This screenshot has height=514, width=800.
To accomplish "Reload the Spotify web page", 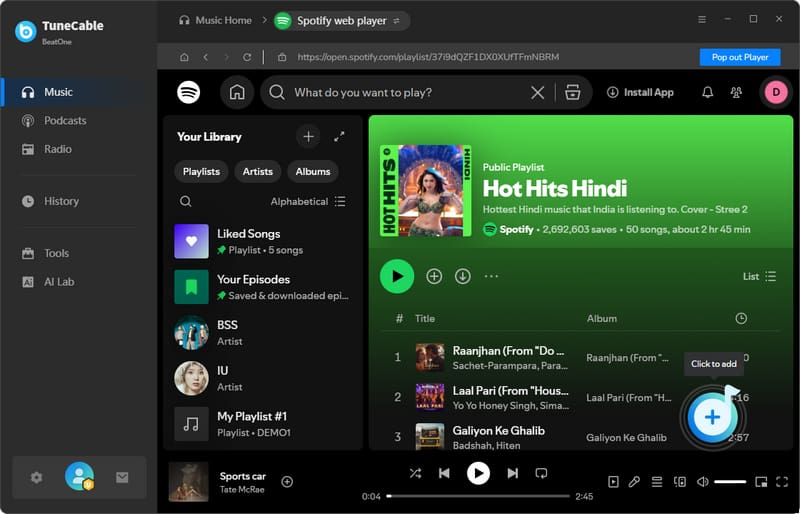I will [x=247, y=57].
